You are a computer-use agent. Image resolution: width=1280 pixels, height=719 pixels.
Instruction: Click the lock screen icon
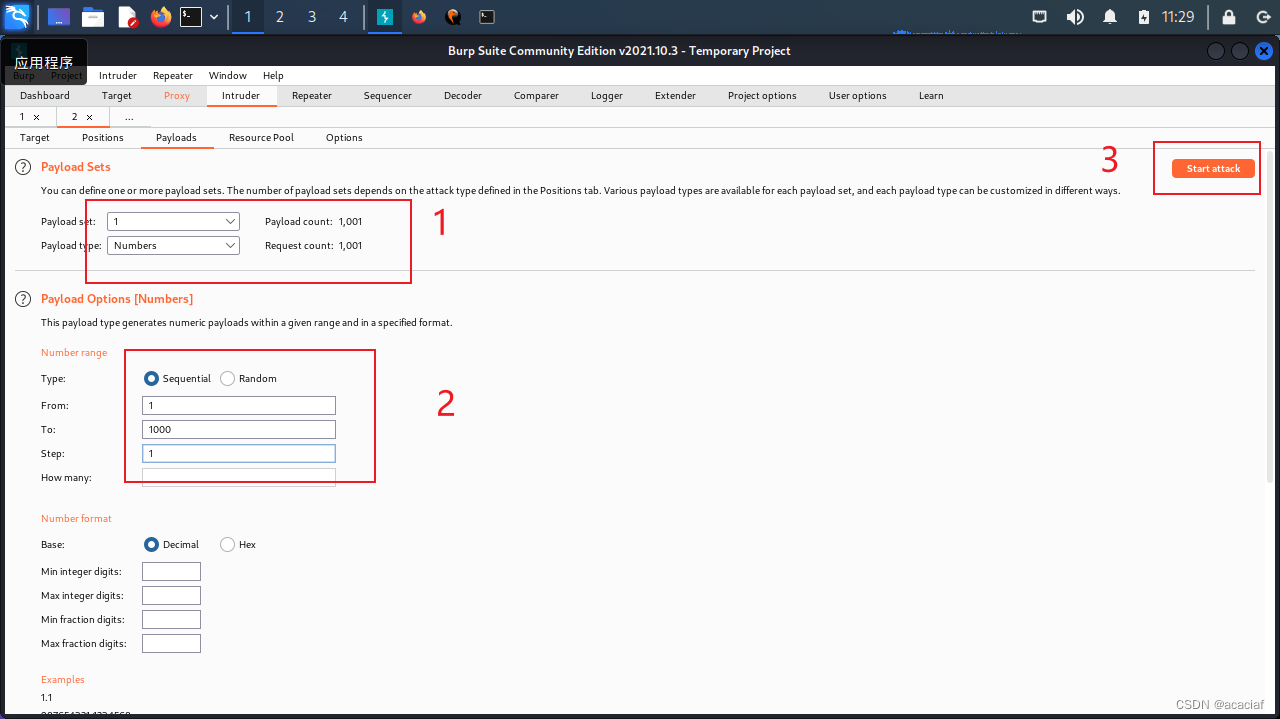(x=1229, y=17)
